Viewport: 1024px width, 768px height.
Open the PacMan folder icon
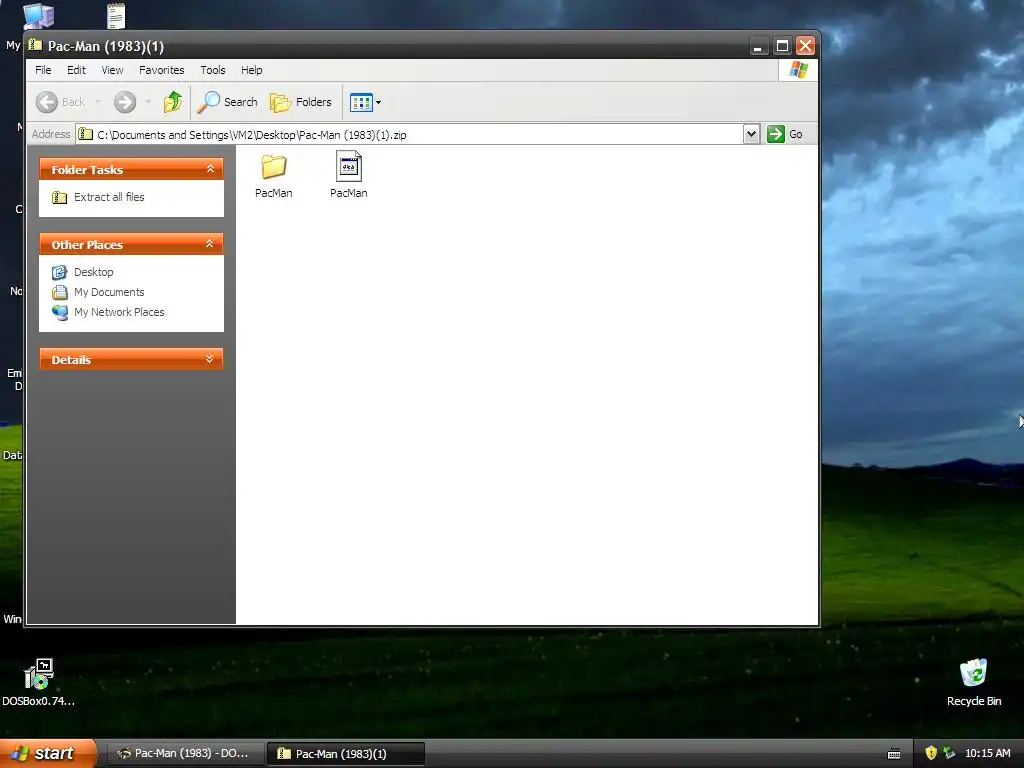[x=274, y=168]
